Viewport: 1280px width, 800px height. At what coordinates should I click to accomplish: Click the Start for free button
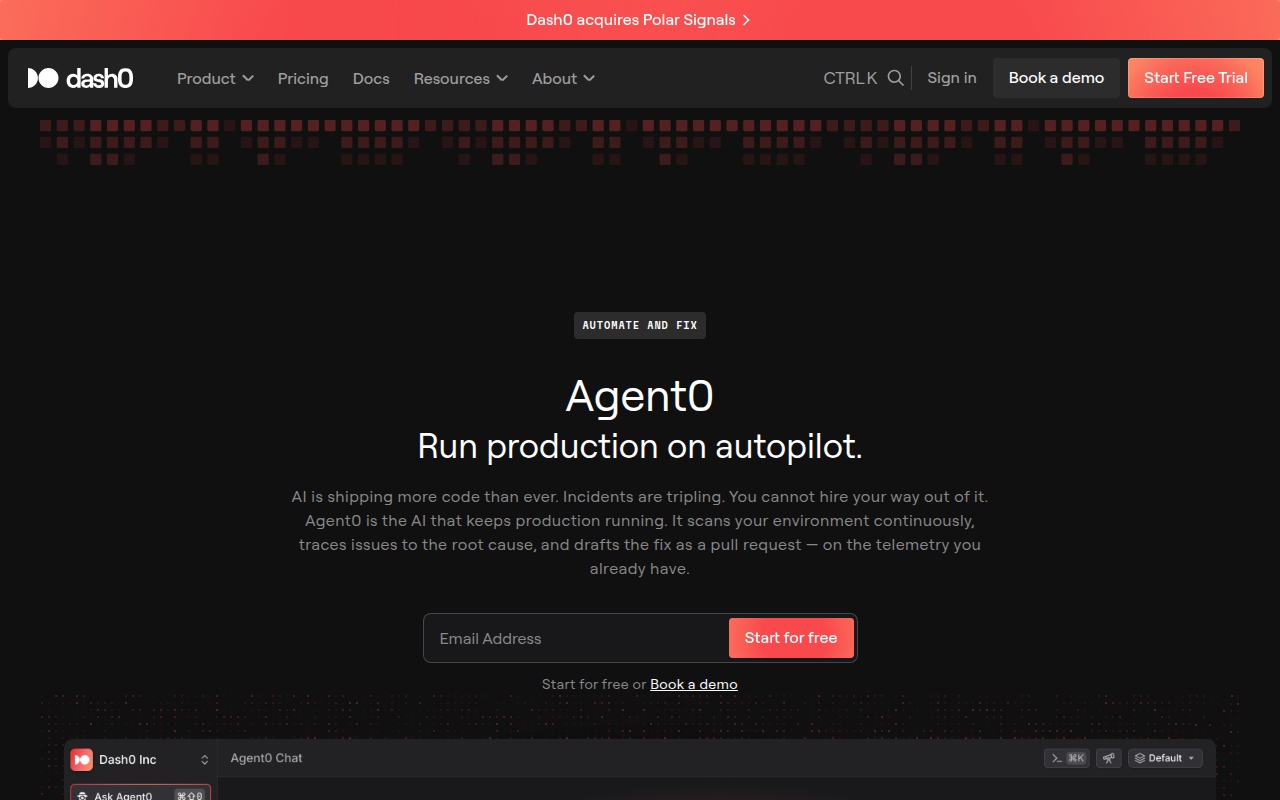tap(791, 638)
